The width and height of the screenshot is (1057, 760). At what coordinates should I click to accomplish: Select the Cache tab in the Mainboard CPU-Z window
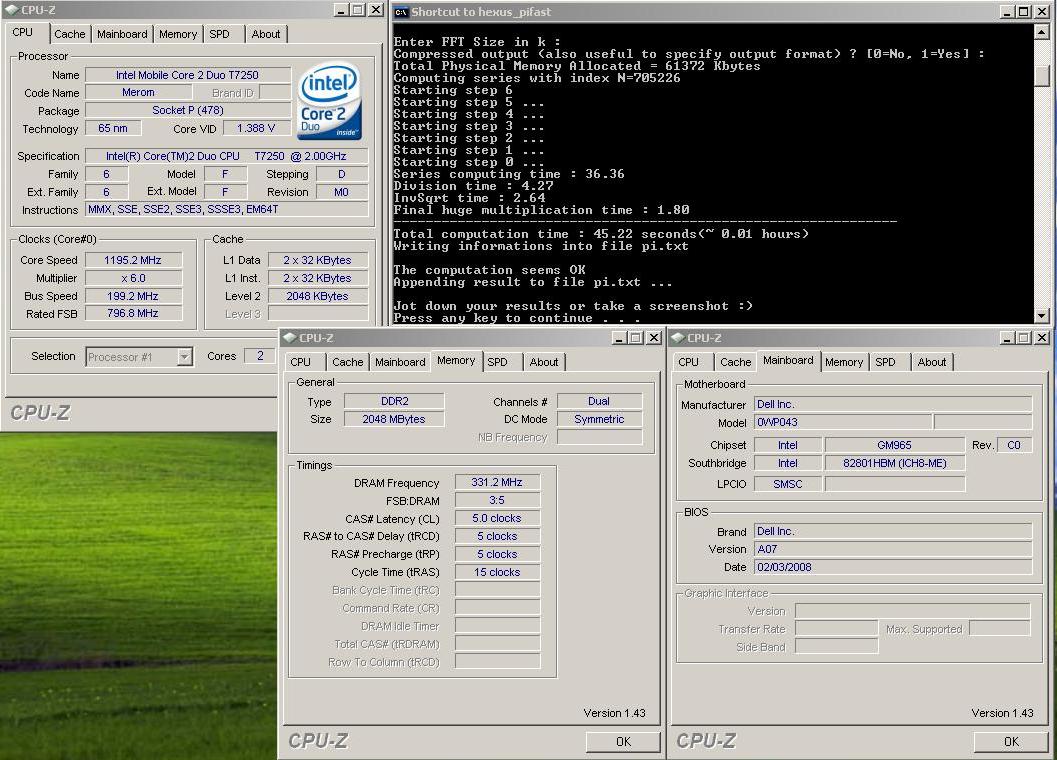735,361
